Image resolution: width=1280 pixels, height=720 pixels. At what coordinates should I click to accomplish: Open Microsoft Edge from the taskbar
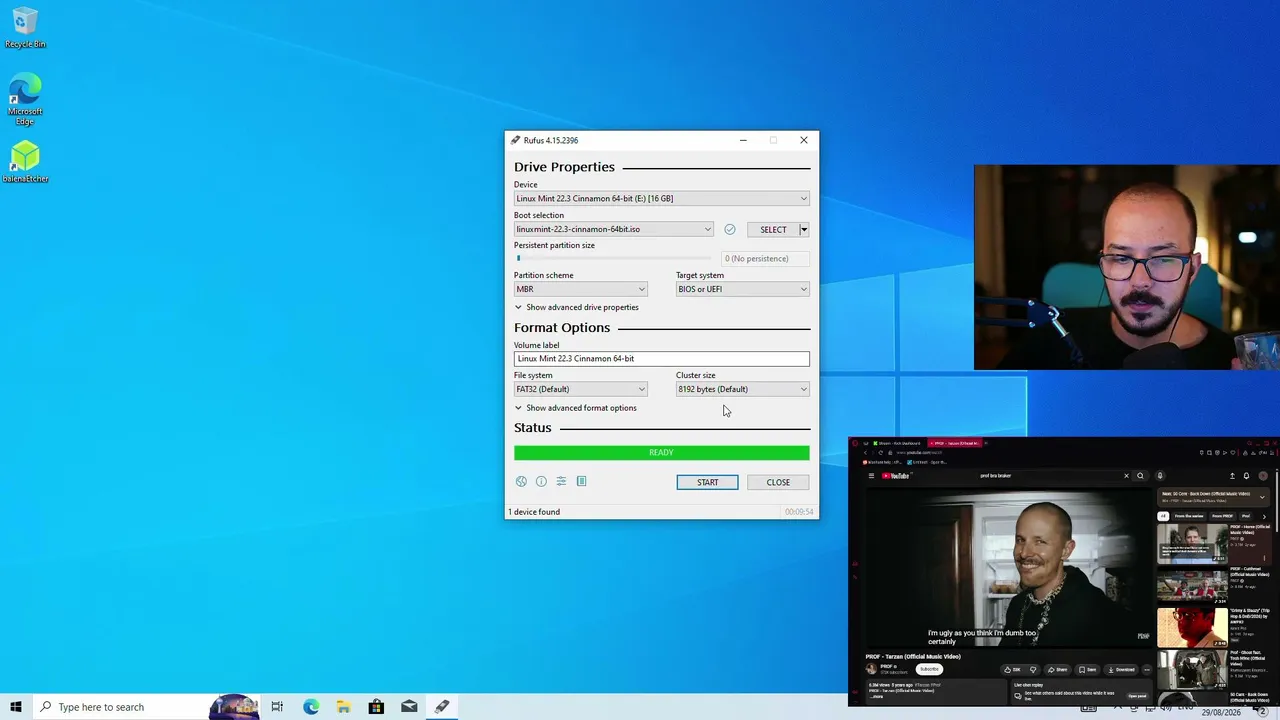pos(311,707)
